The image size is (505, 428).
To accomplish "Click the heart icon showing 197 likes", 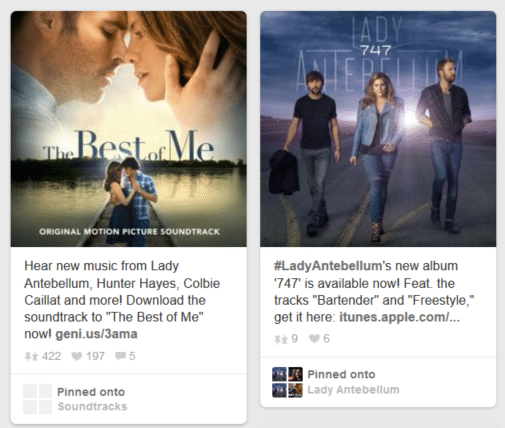I will [x=77, y=356].
